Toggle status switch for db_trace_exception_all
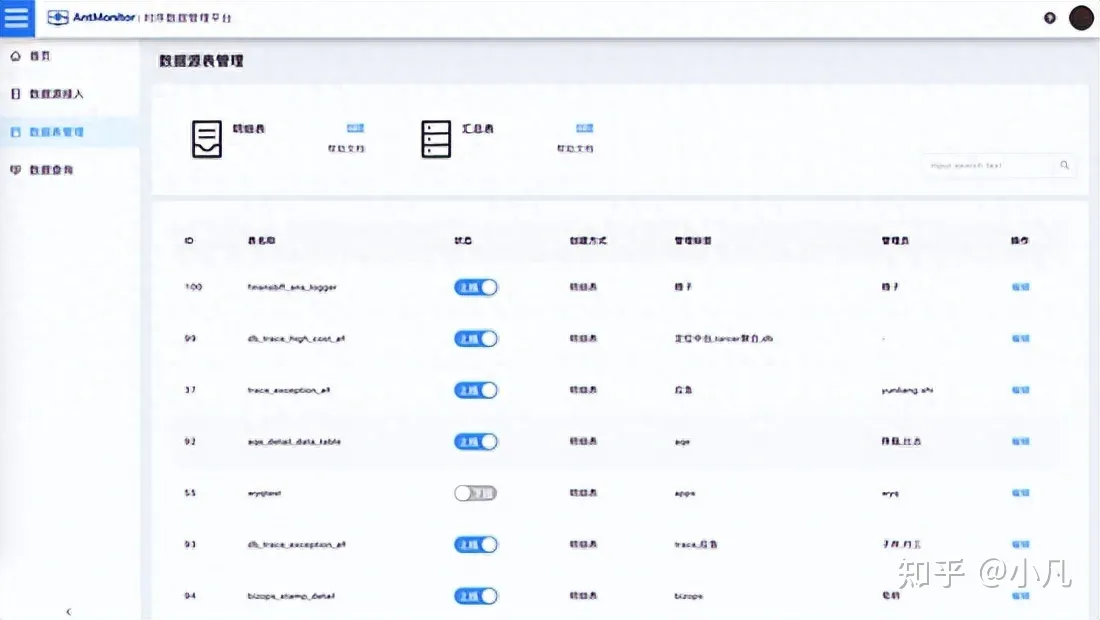 click(476, 545)
